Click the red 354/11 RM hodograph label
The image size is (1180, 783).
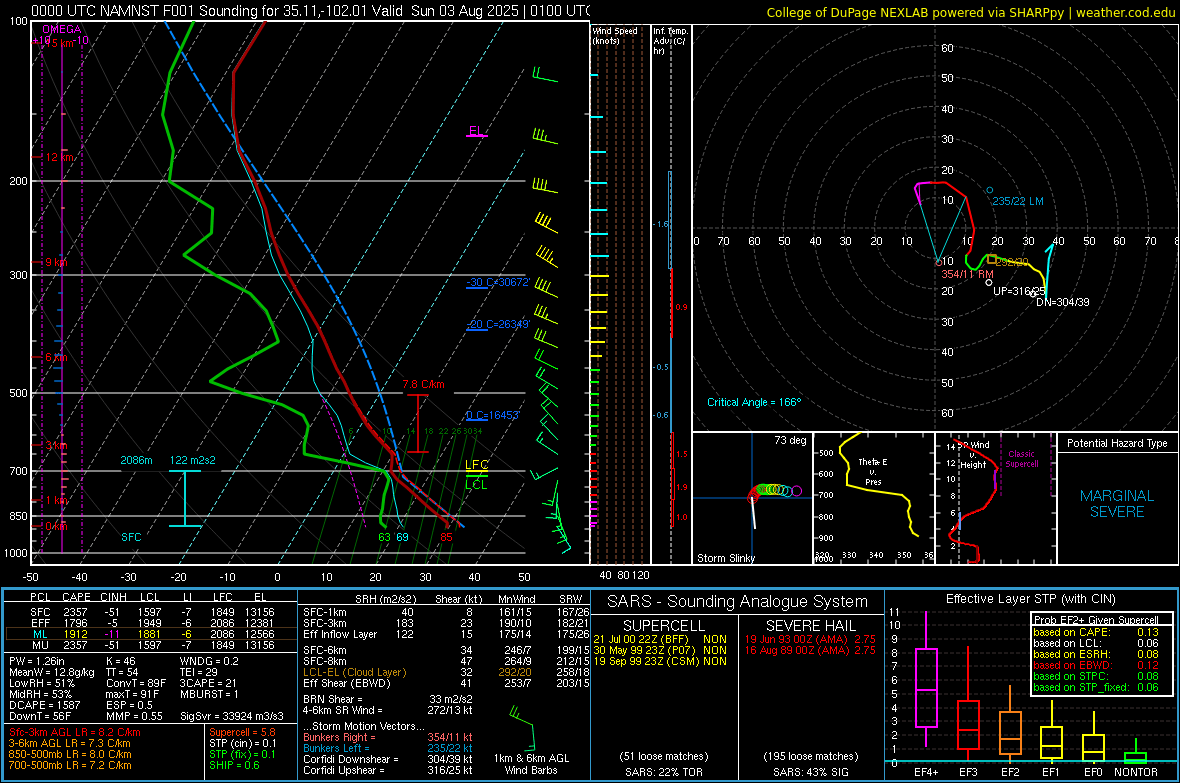pyautogui.click(x=967, y=274)
